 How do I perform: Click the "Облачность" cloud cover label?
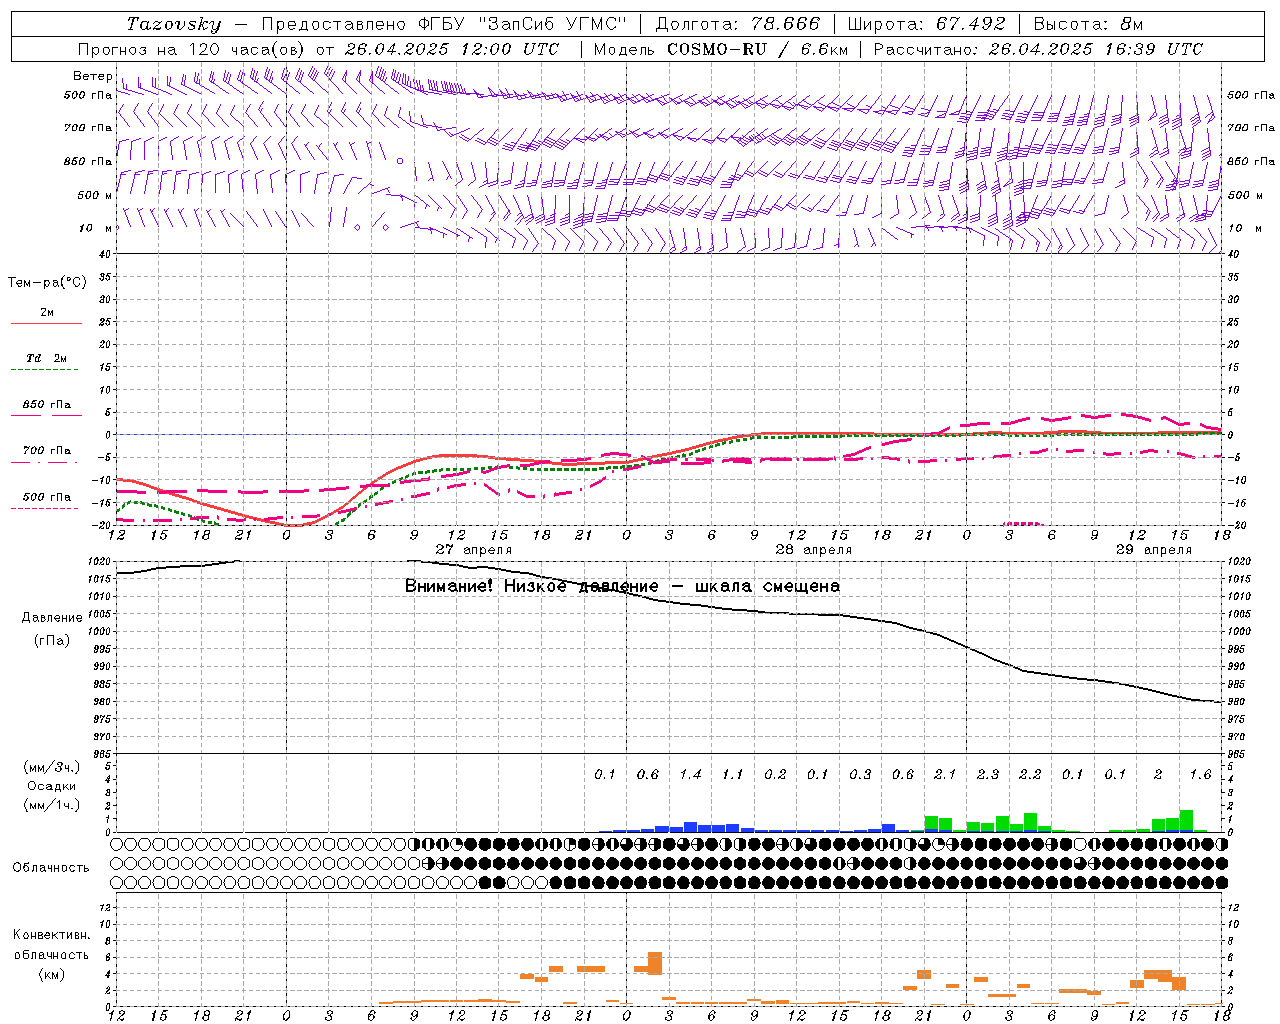tap(51, 867)
